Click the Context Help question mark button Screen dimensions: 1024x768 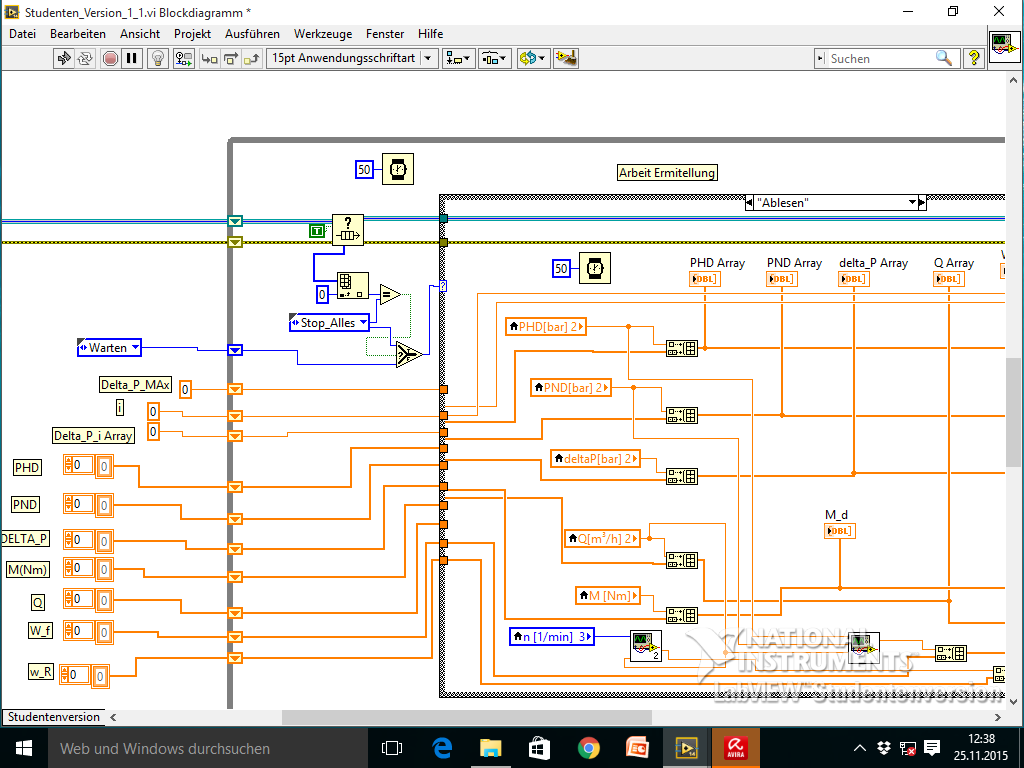click(x=973, y=58)
